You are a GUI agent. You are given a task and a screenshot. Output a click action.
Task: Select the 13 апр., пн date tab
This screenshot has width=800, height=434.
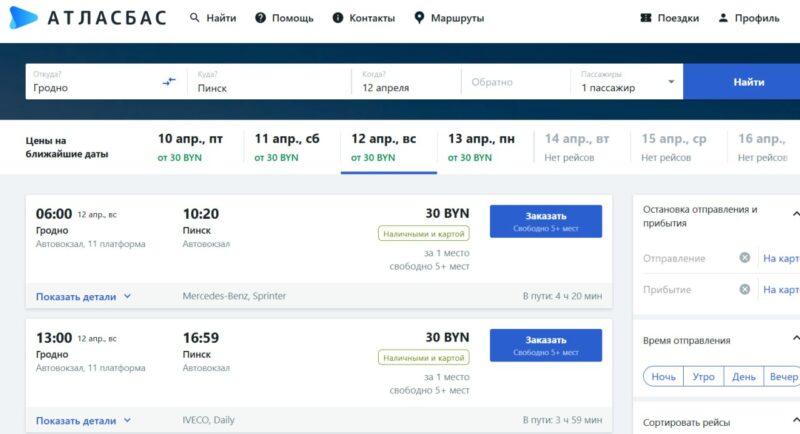481,147
